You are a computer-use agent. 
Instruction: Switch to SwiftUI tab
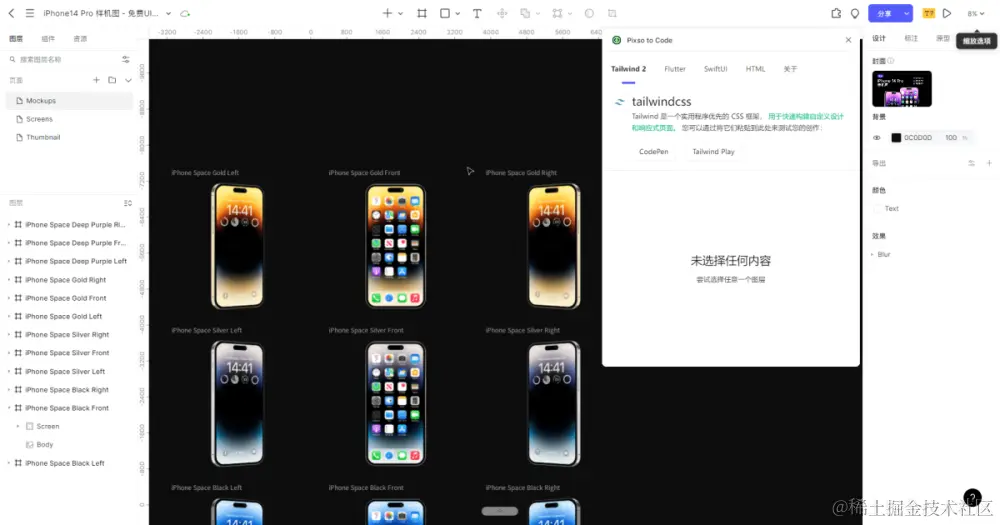pos(716,69)
